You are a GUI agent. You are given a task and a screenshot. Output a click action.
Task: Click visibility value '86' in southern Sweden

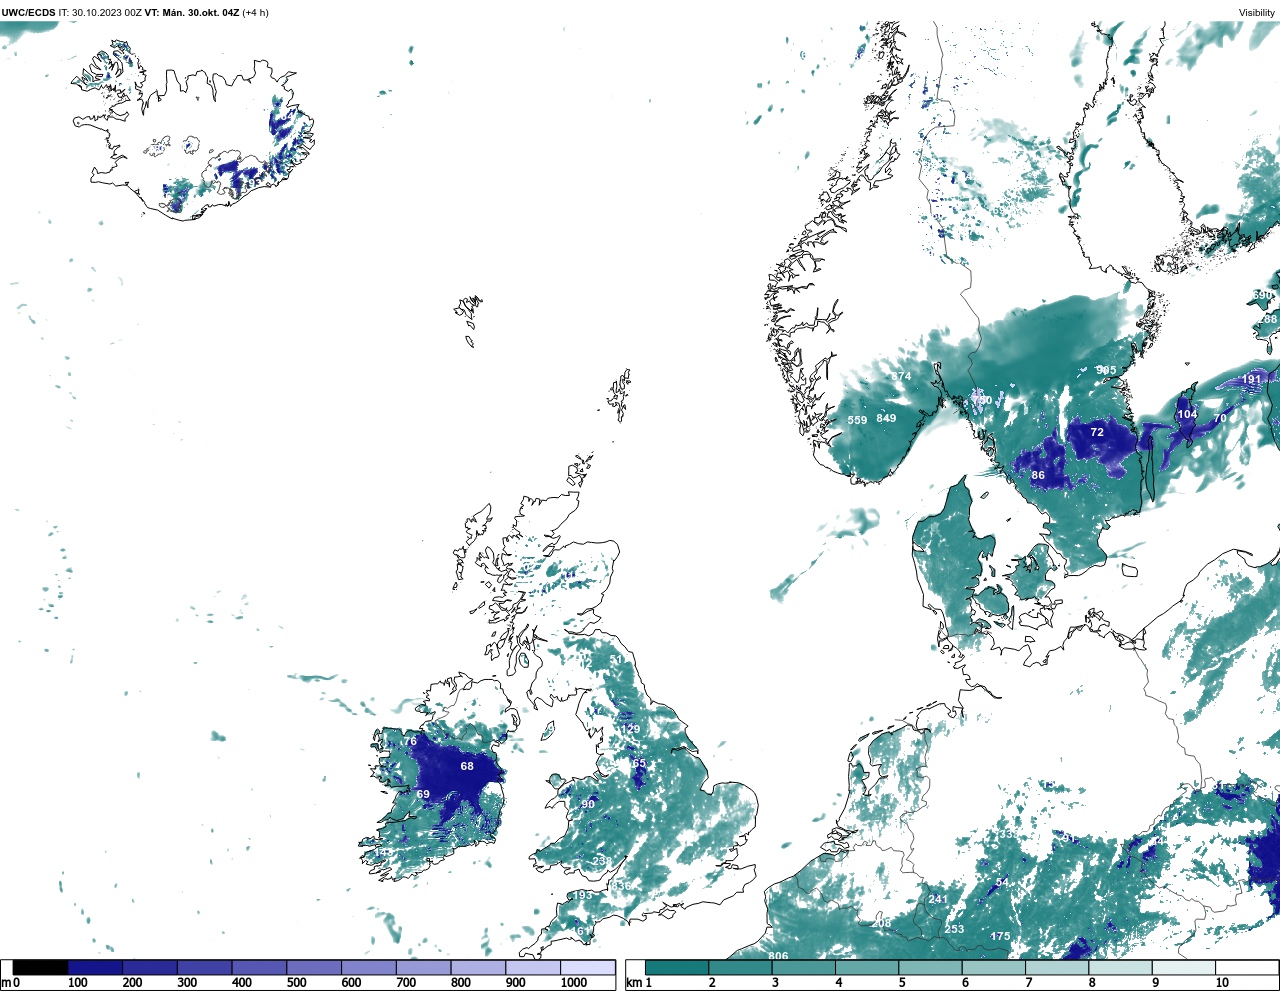(x=1038, y=475)
